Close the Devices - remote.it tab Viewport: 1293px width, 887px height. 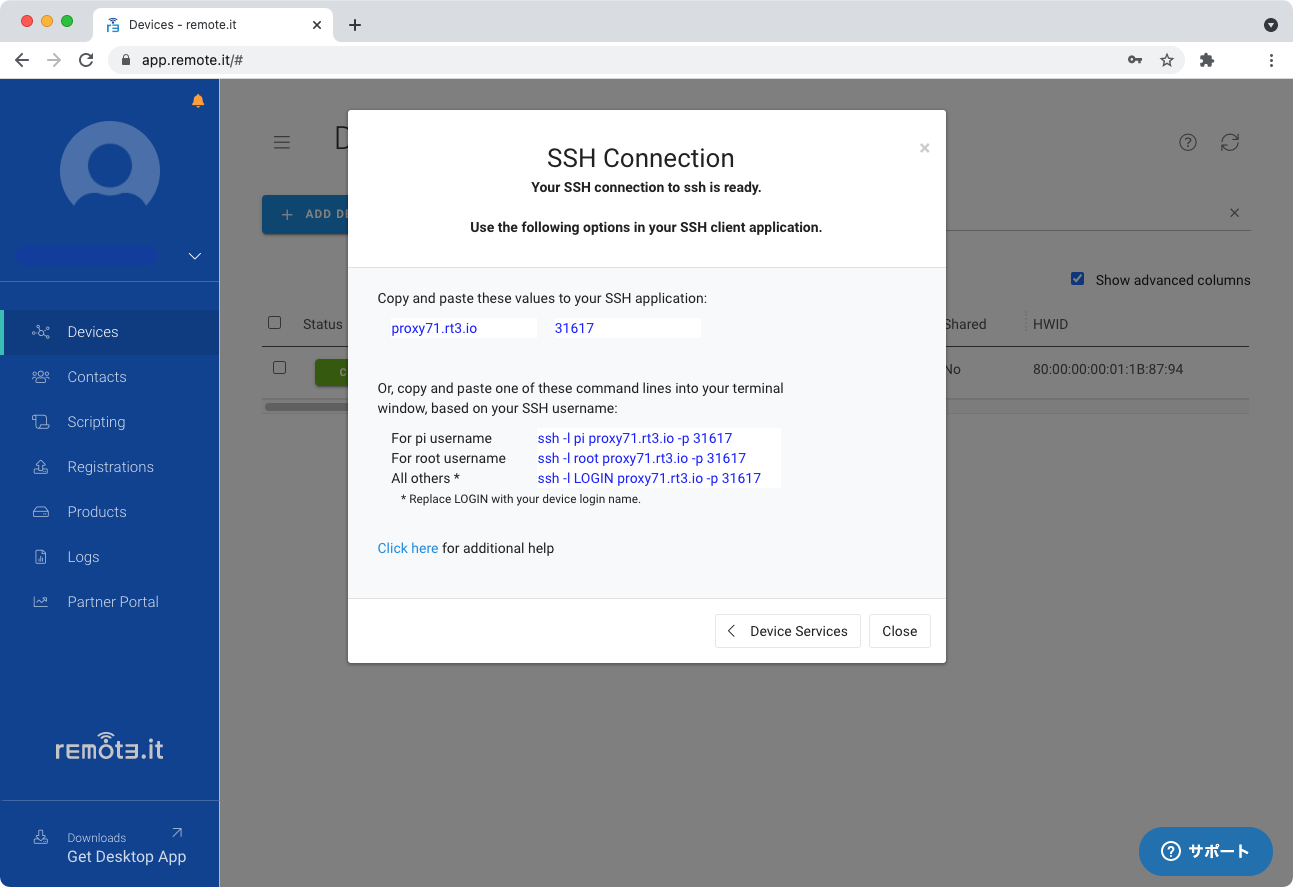click(x=317, y=25)
